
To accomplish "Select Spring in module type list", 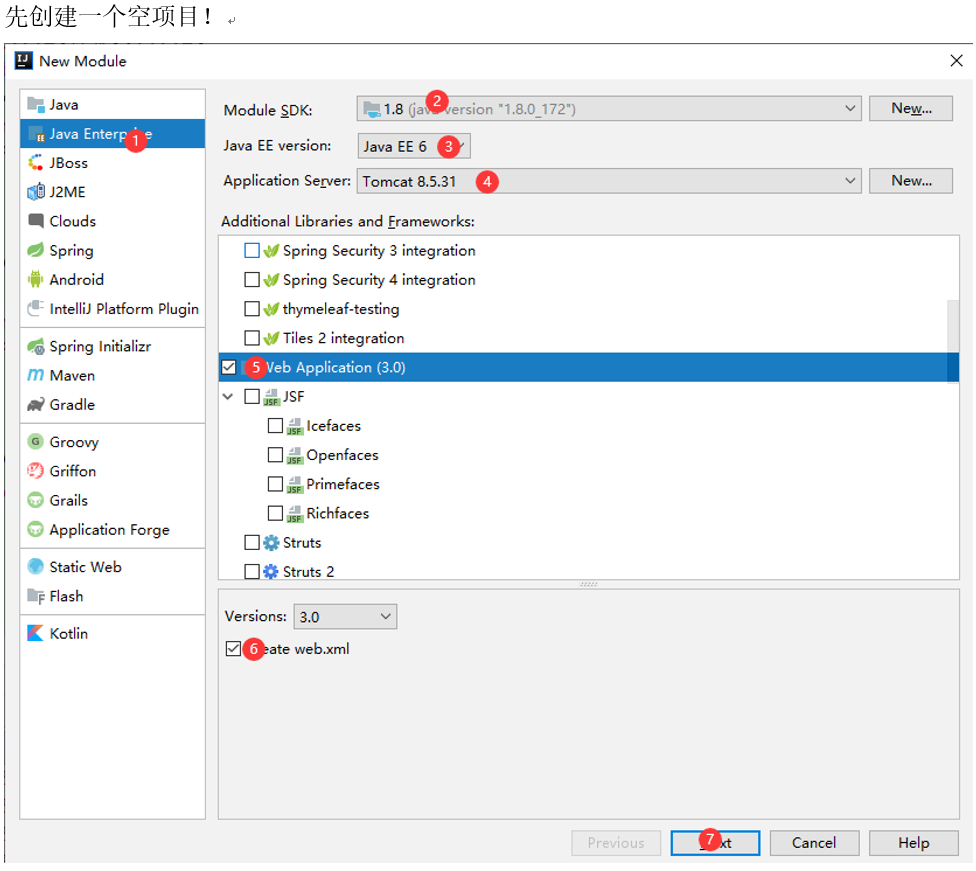I will coord(112,250).
